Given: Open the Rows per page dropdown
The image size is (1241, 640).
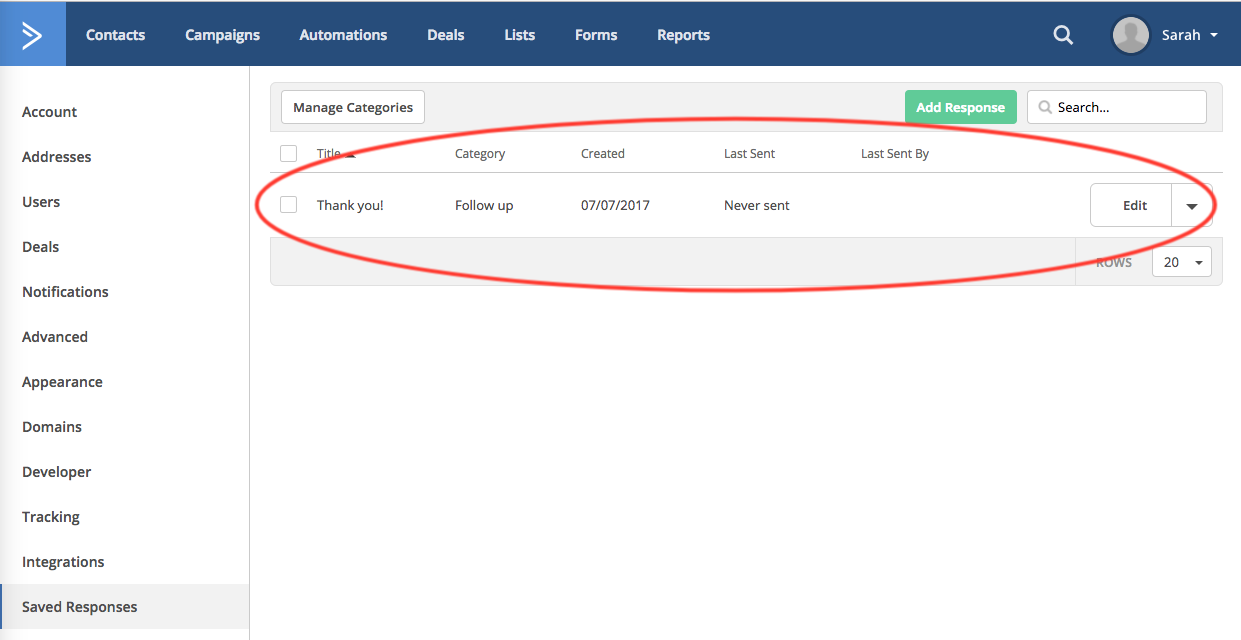Looking at the screenshot, I should tap(1181, 262).
